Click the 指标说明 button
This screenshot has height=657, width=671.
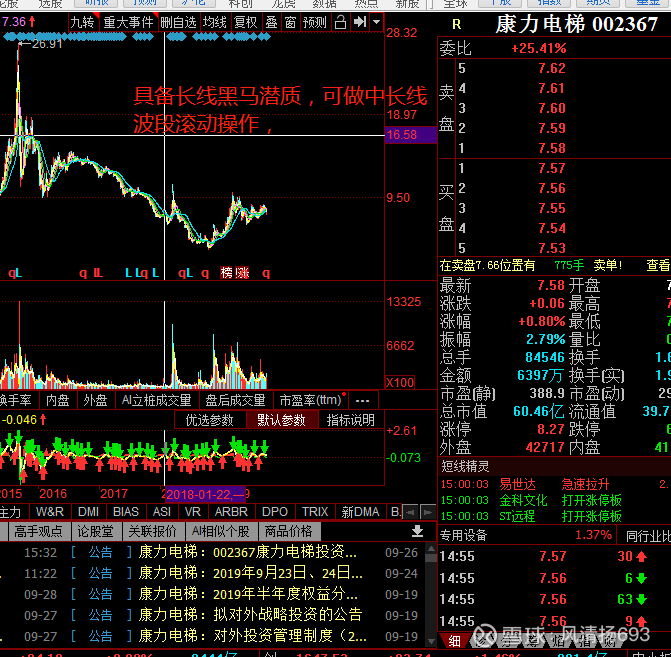[x=350, y=420]
